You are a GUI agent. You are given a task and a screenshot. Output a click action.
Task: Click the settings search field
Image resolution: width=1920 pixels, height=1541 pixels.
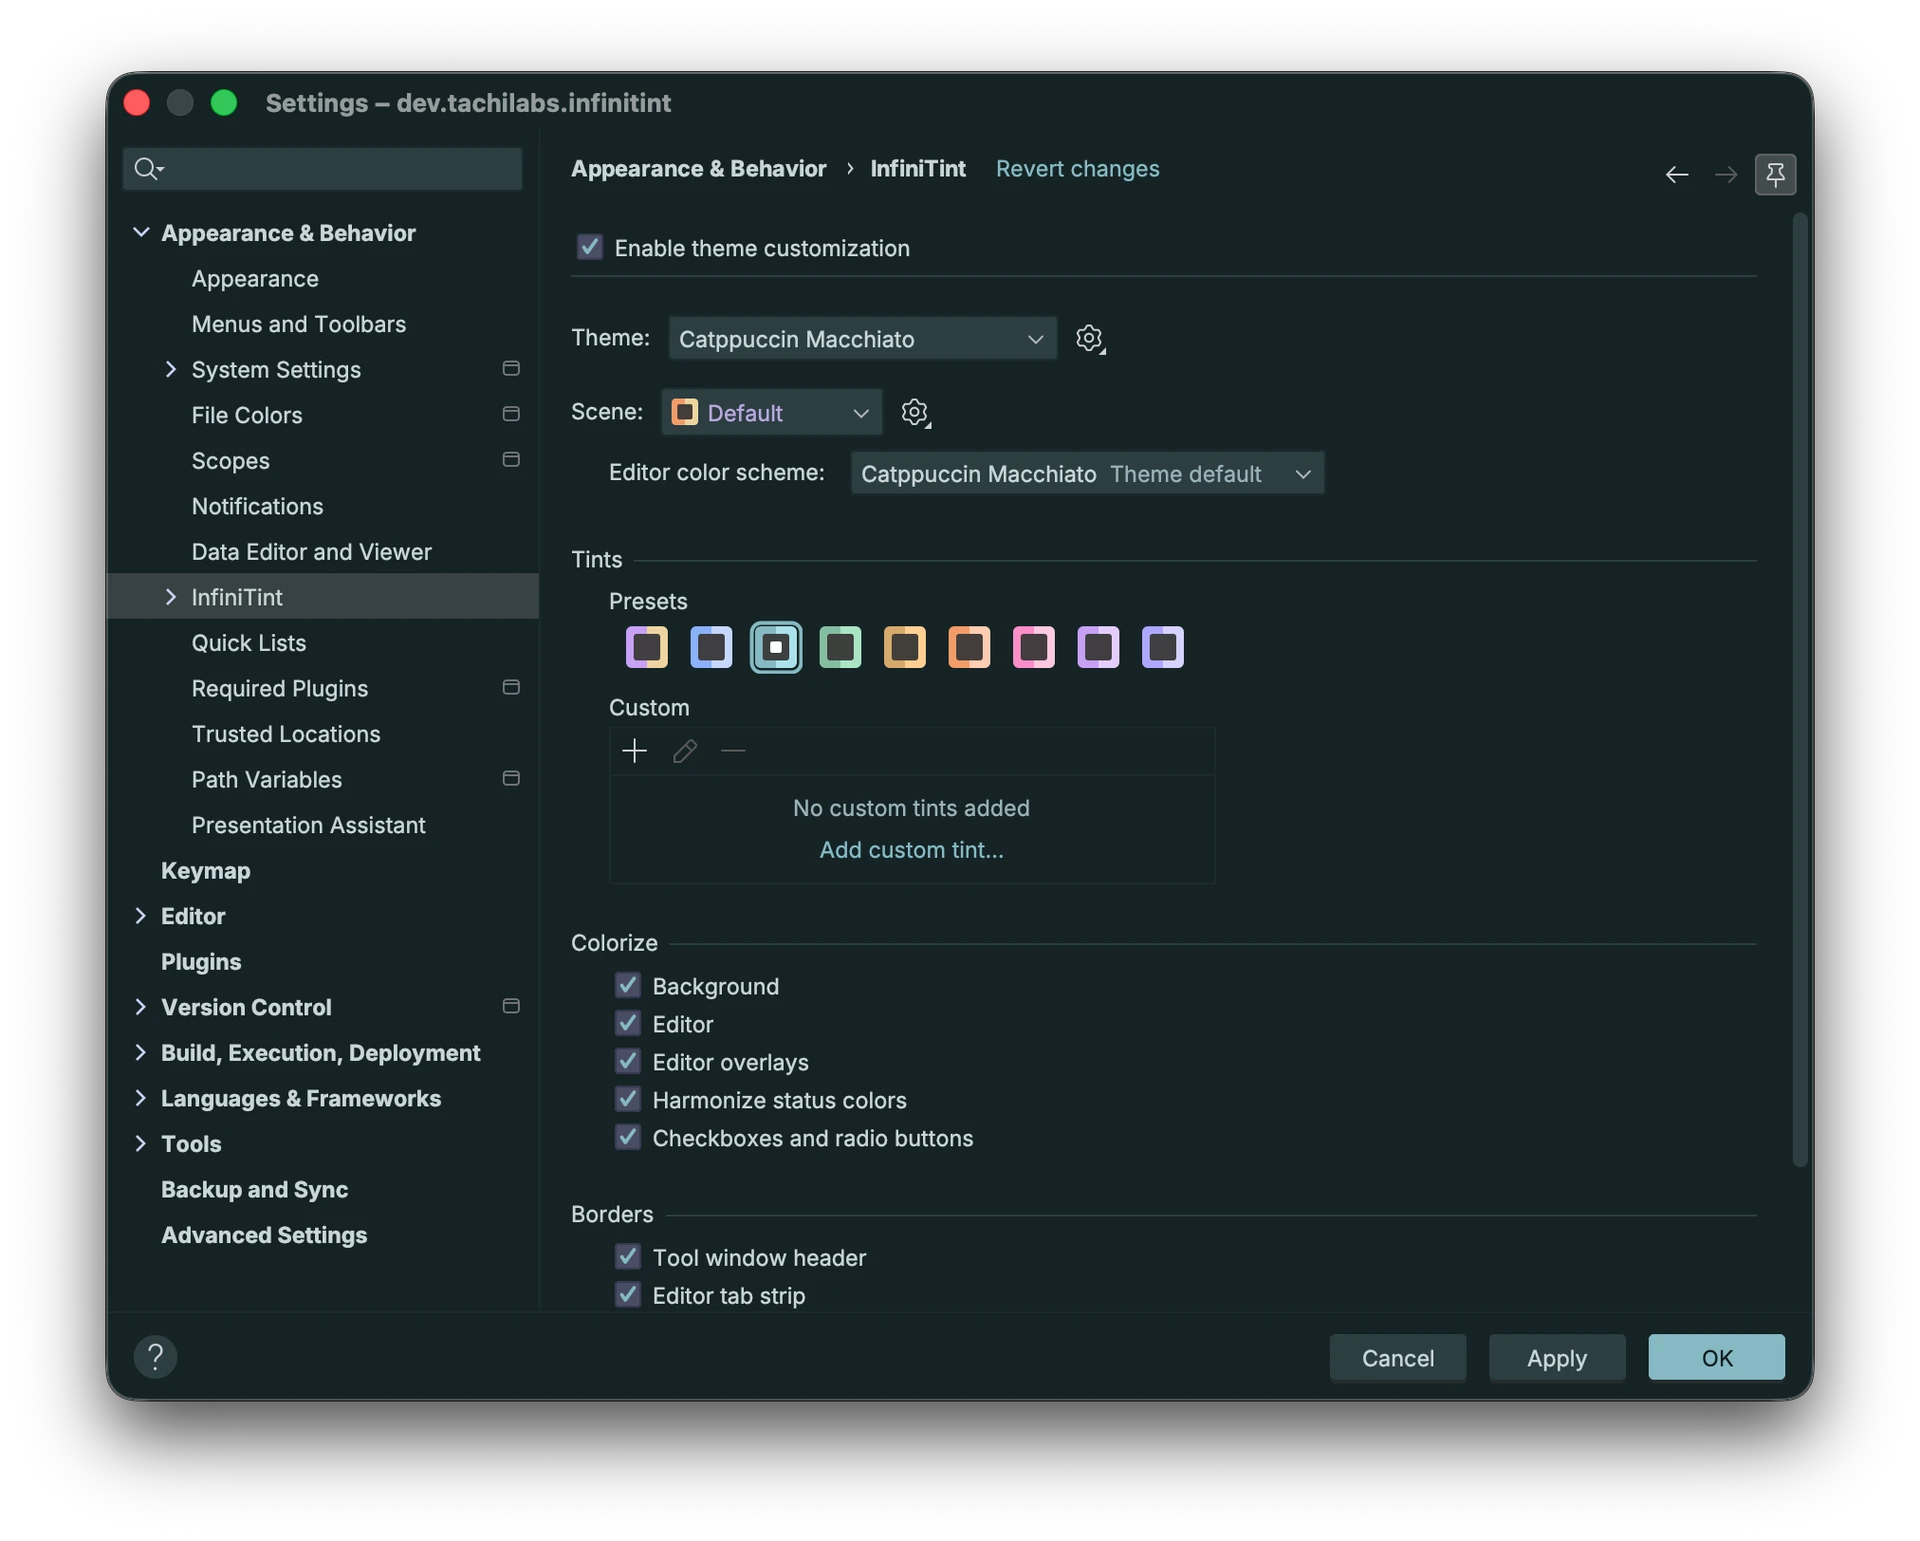pyautogui.click(x=322, y=169)
